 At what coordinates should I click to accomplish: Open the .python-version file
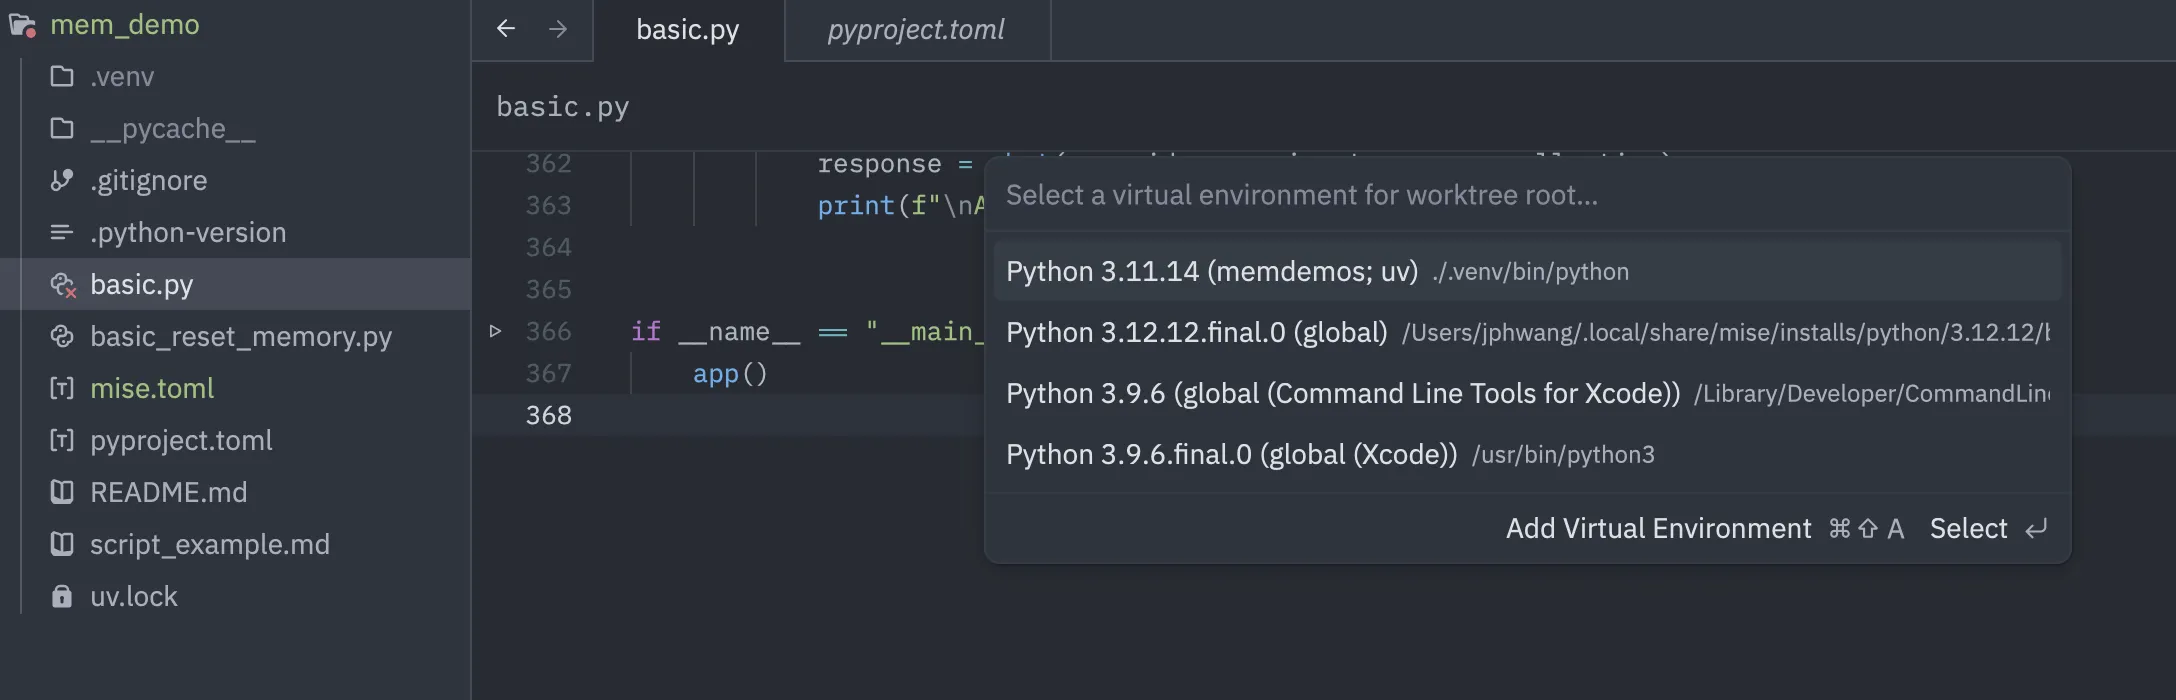(x=236, y=232)
